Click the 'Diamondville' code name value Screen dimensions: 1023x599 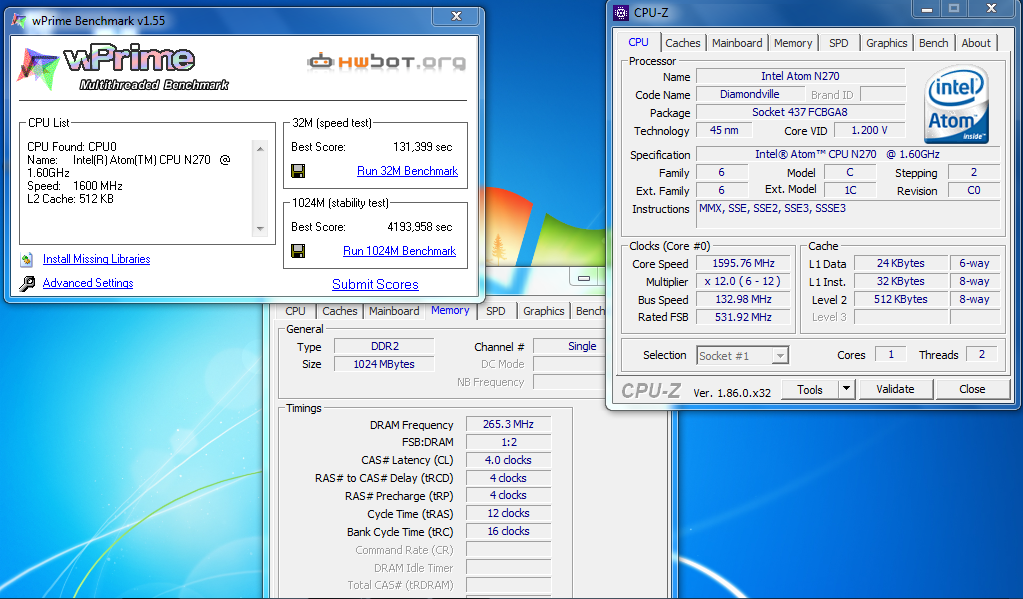[x=750, y=95]
